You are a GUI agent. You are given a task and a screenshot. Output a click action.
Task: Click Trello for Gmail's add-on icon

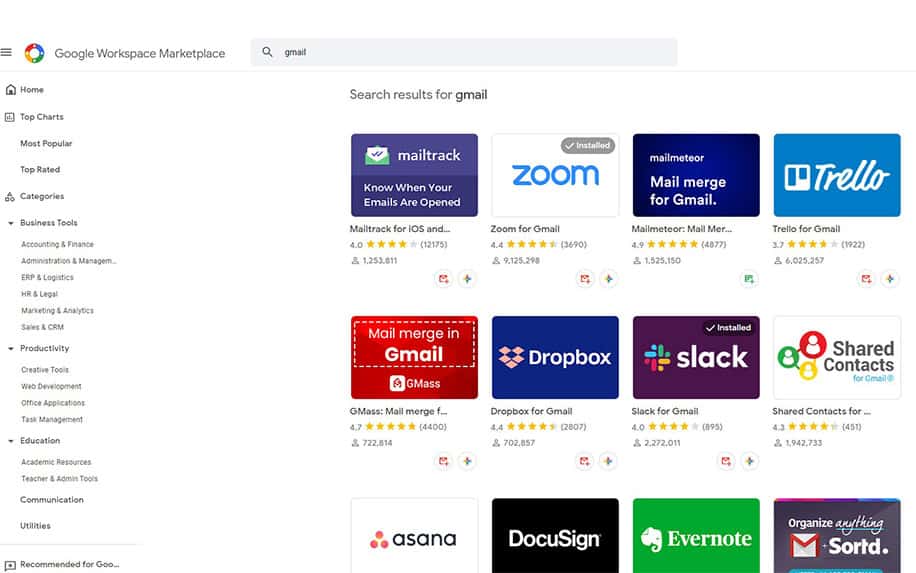pyautogui.click(x=890, y=279)
